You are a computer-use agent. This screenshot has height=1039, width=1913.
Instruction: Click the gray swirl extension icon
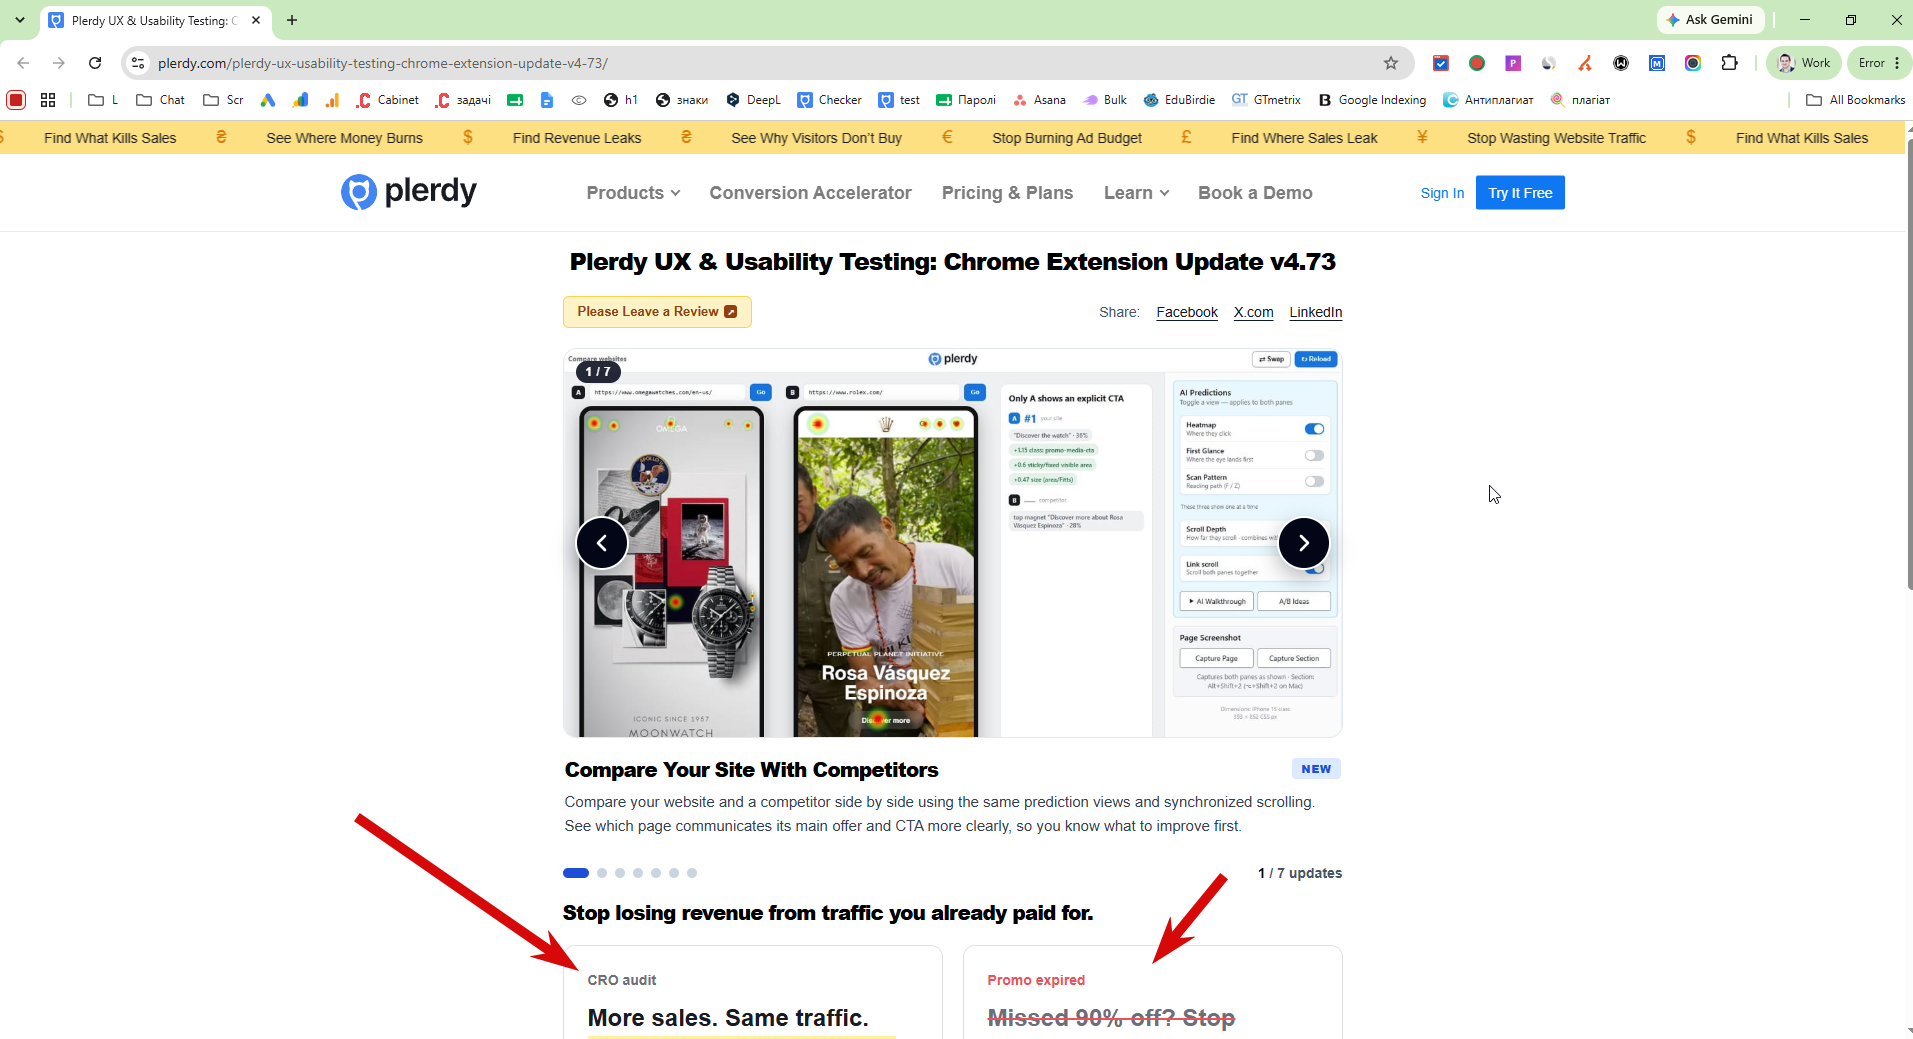(1549, 63)
